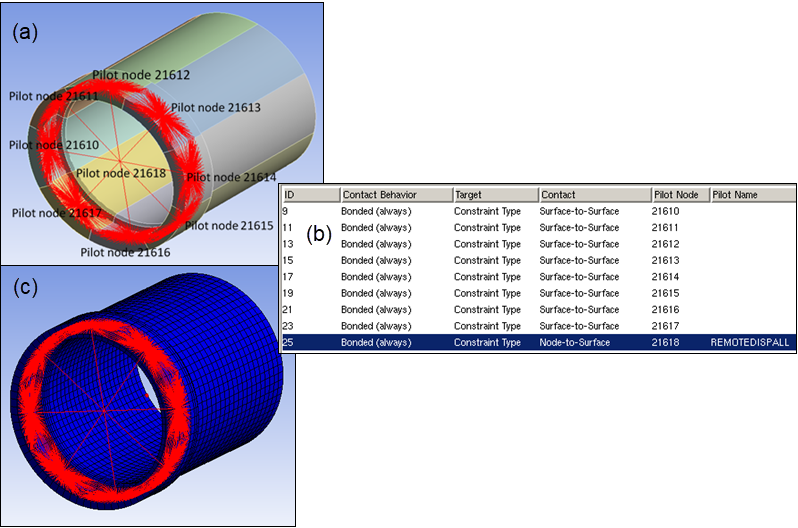Screen dimensions: 798x528
Task: Select table row with ID 9
Action: [538, 211]
